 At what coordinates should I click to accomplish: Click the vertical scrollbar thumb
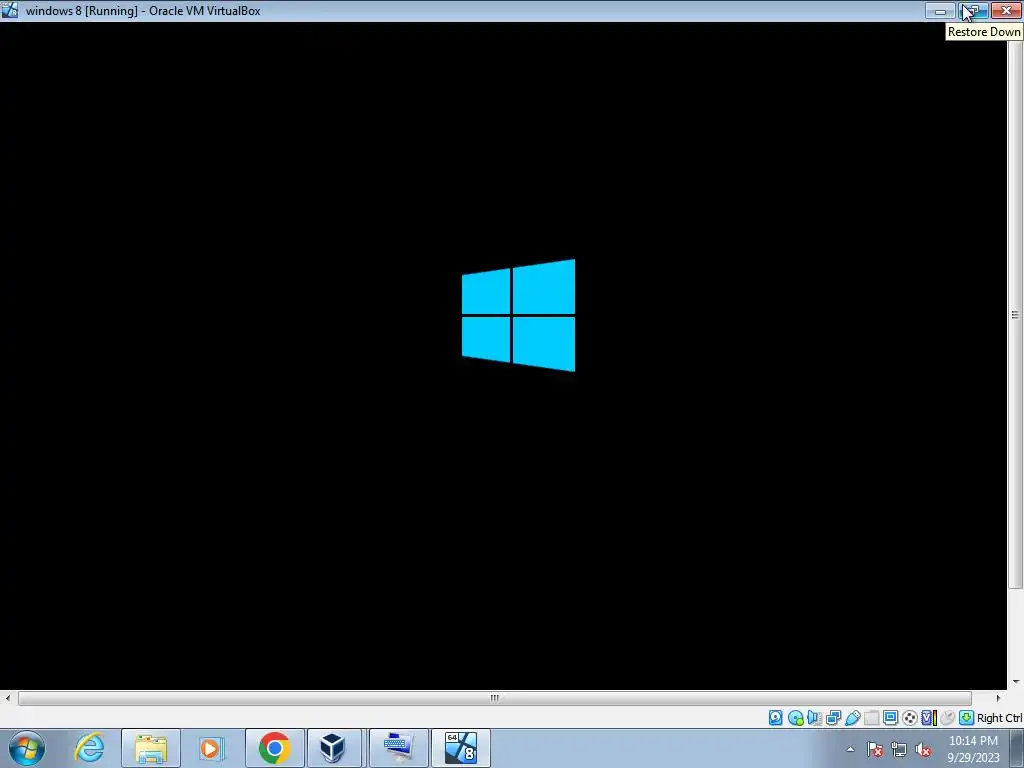point(1015,314)
